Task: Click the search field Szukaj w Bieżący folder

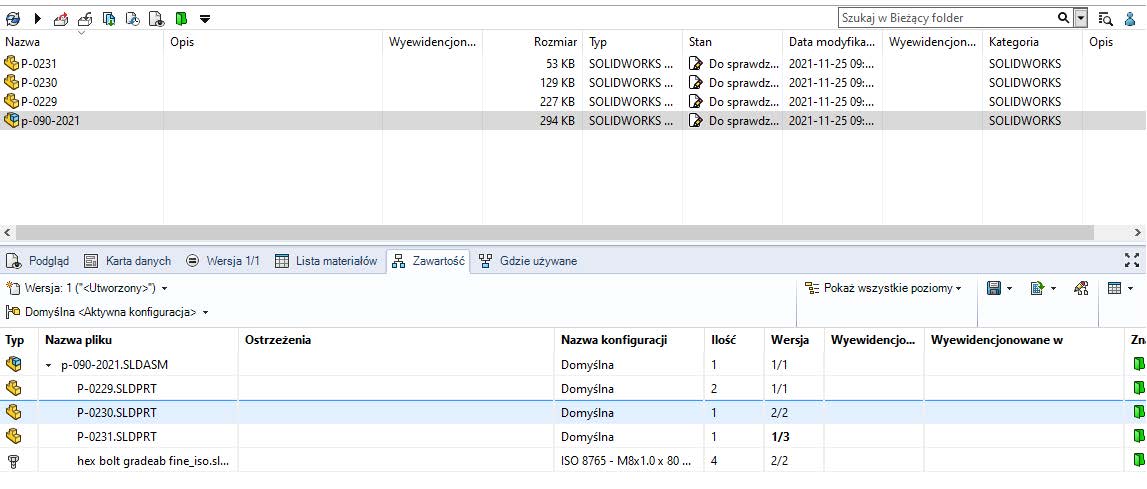Action: 945,17
